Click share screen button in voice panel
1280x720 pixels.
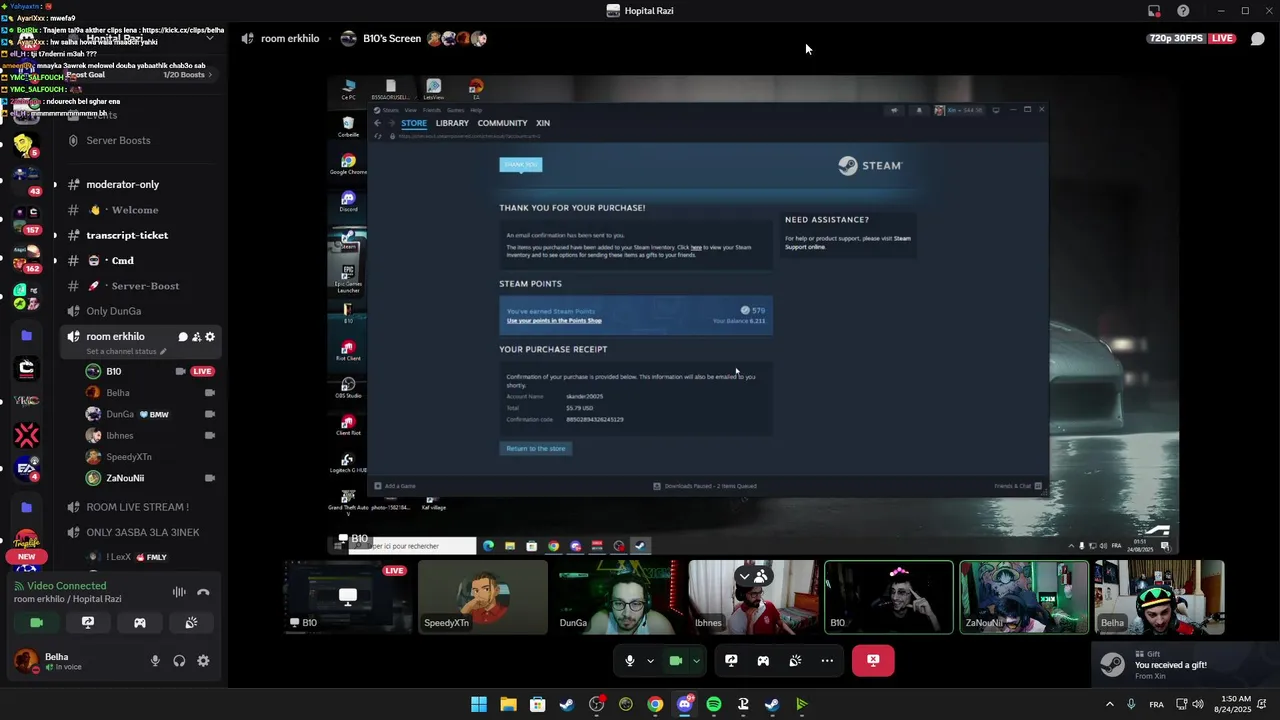(88, 622)
